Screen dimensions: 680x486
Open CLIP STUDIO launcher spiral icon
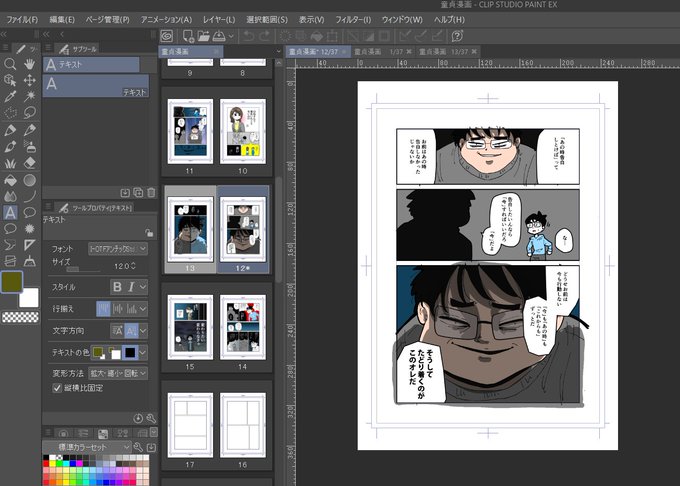(x=167, y=36)
